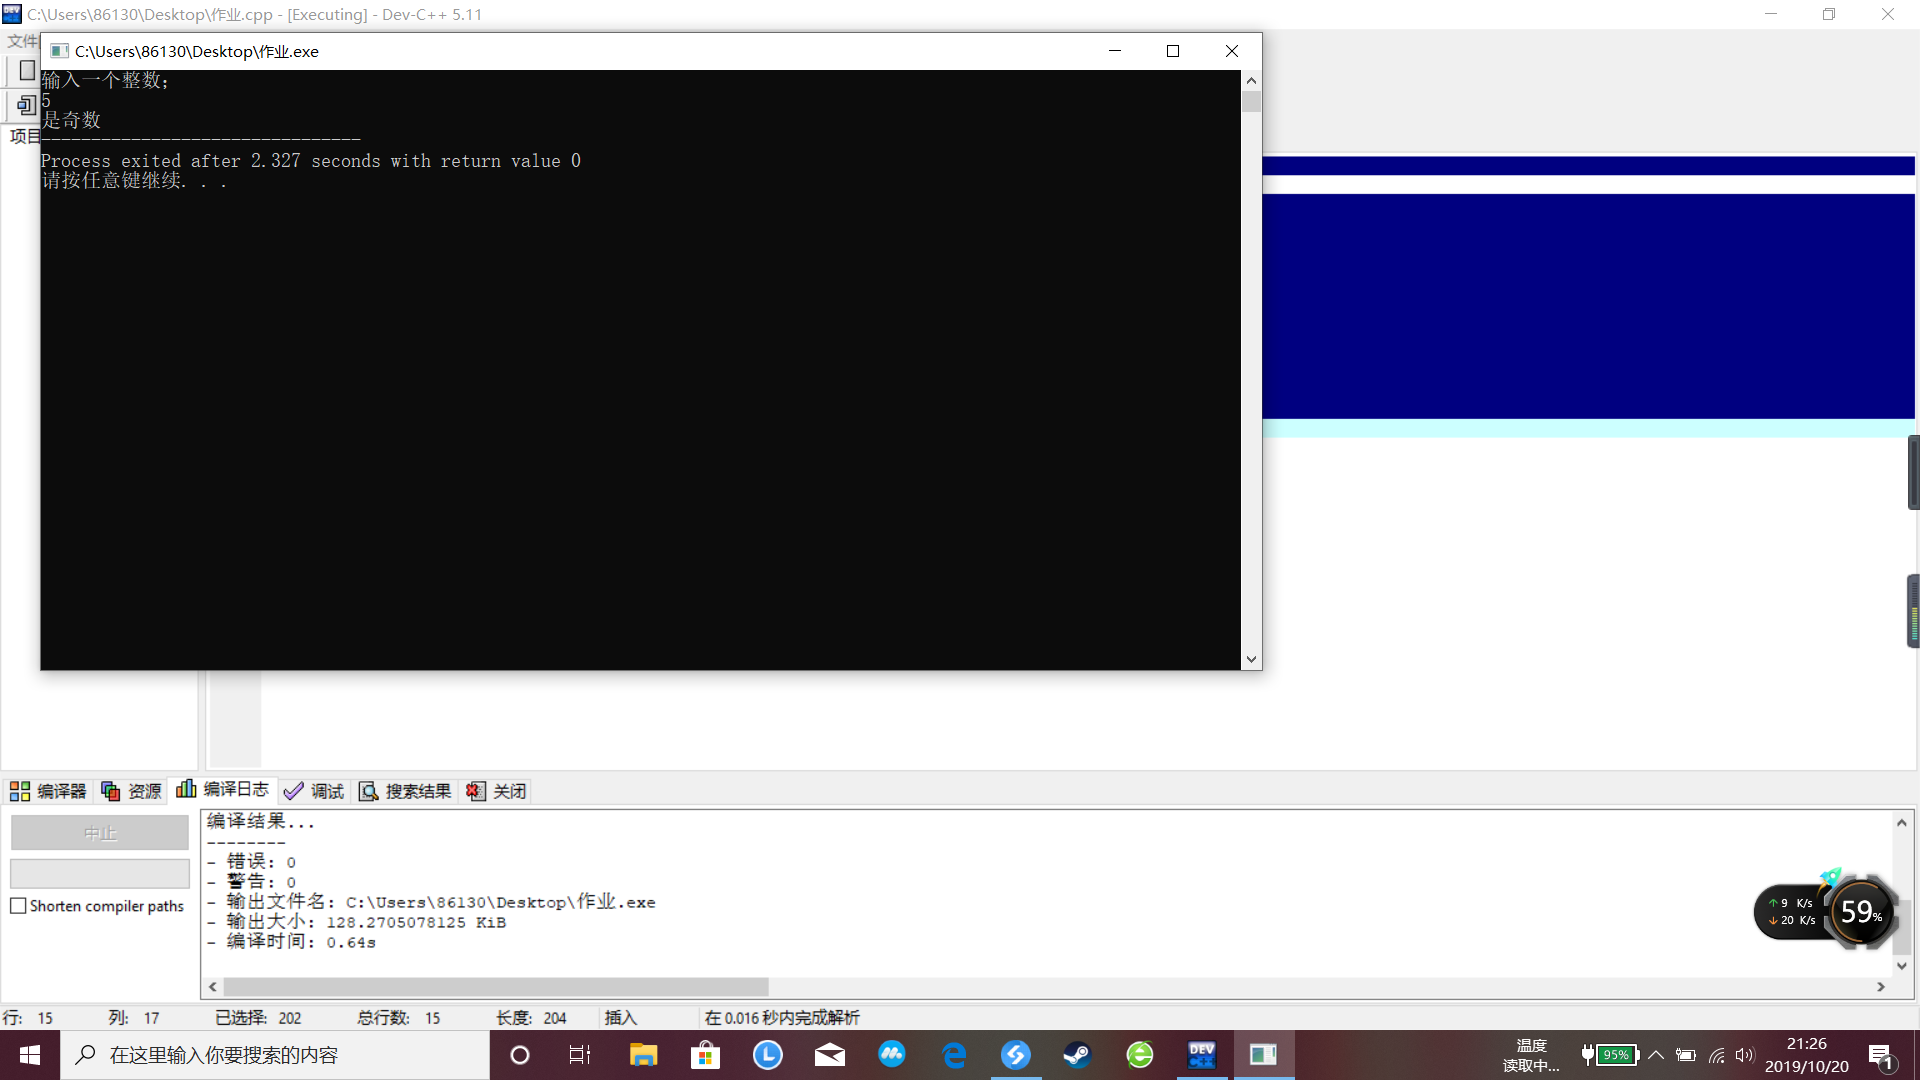Enable Shorten compiler paths checkbox
The height and width of the screenshot is (1080, 1920).
click(19, 906)
